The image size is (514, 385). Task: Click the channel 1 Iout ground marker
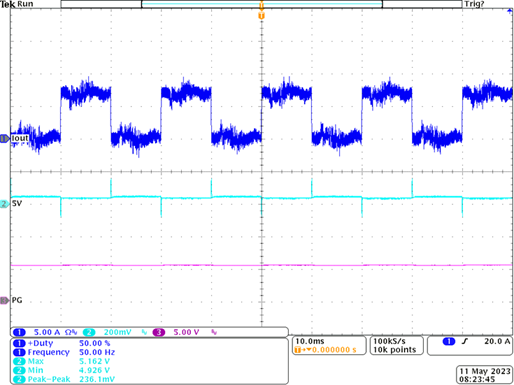click(4, 138)
